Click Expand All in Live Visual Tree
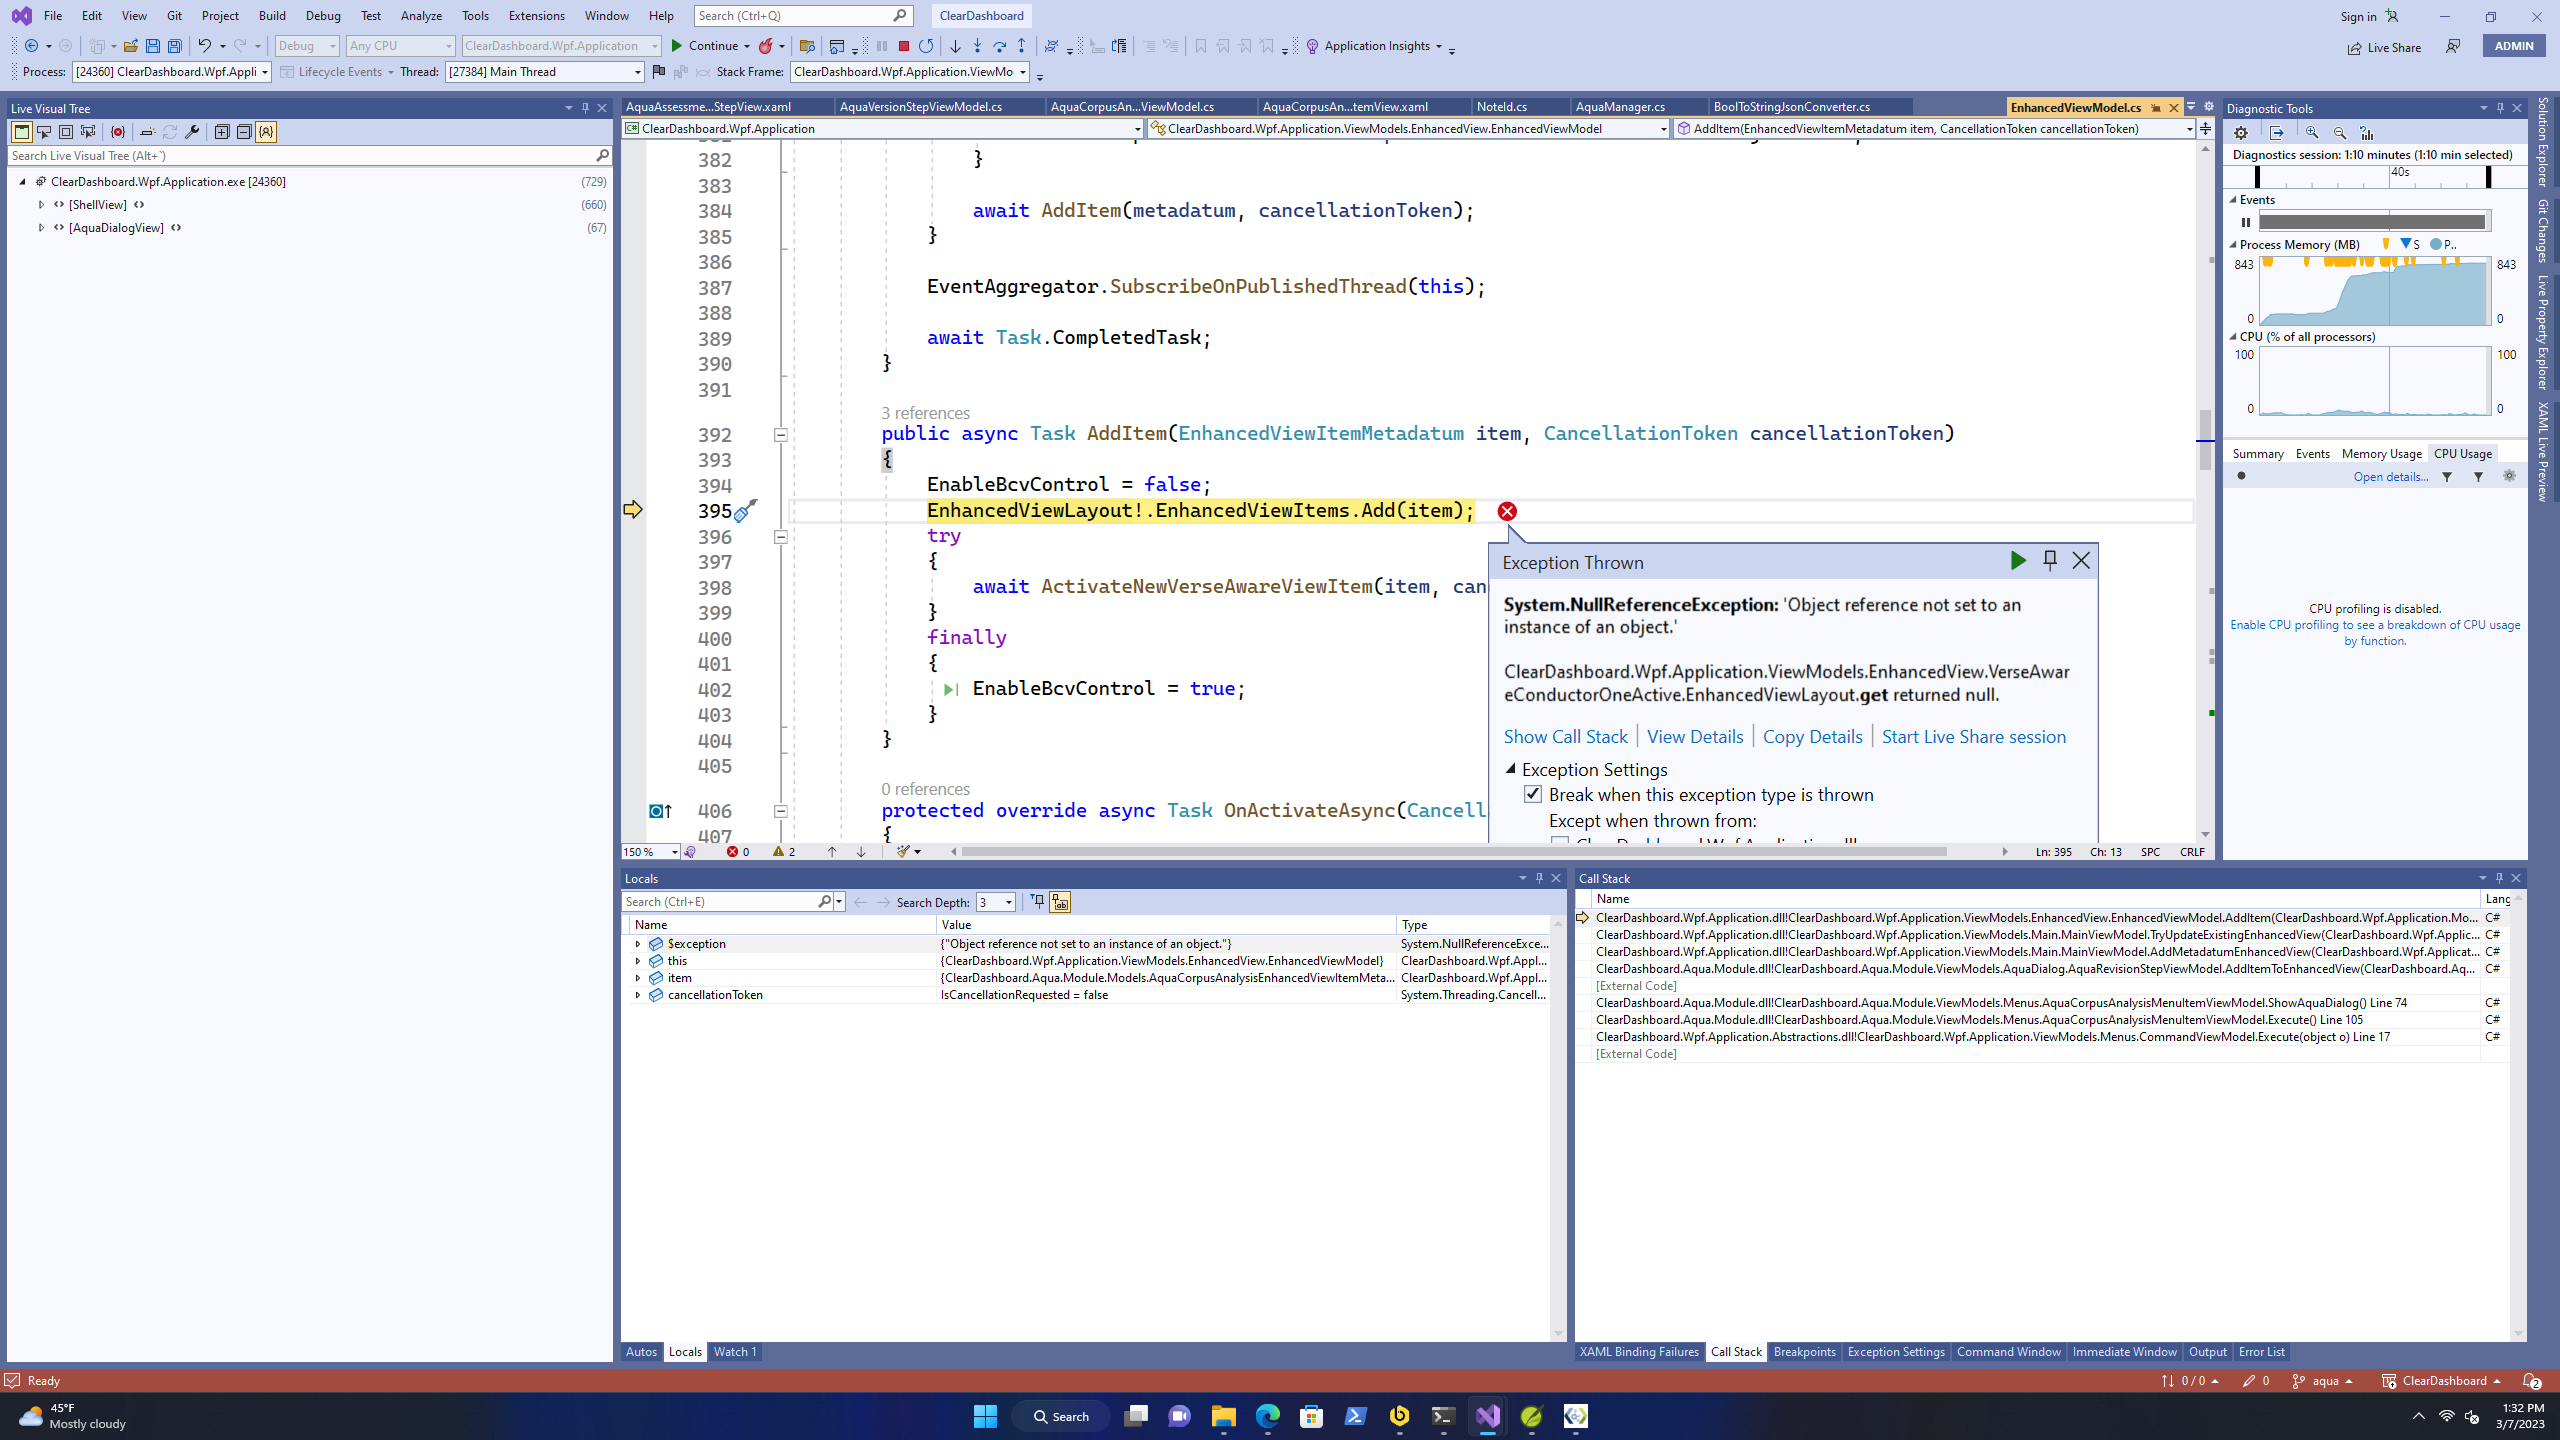This screenshot has height=1440, width=2560. tap(222, 132)
